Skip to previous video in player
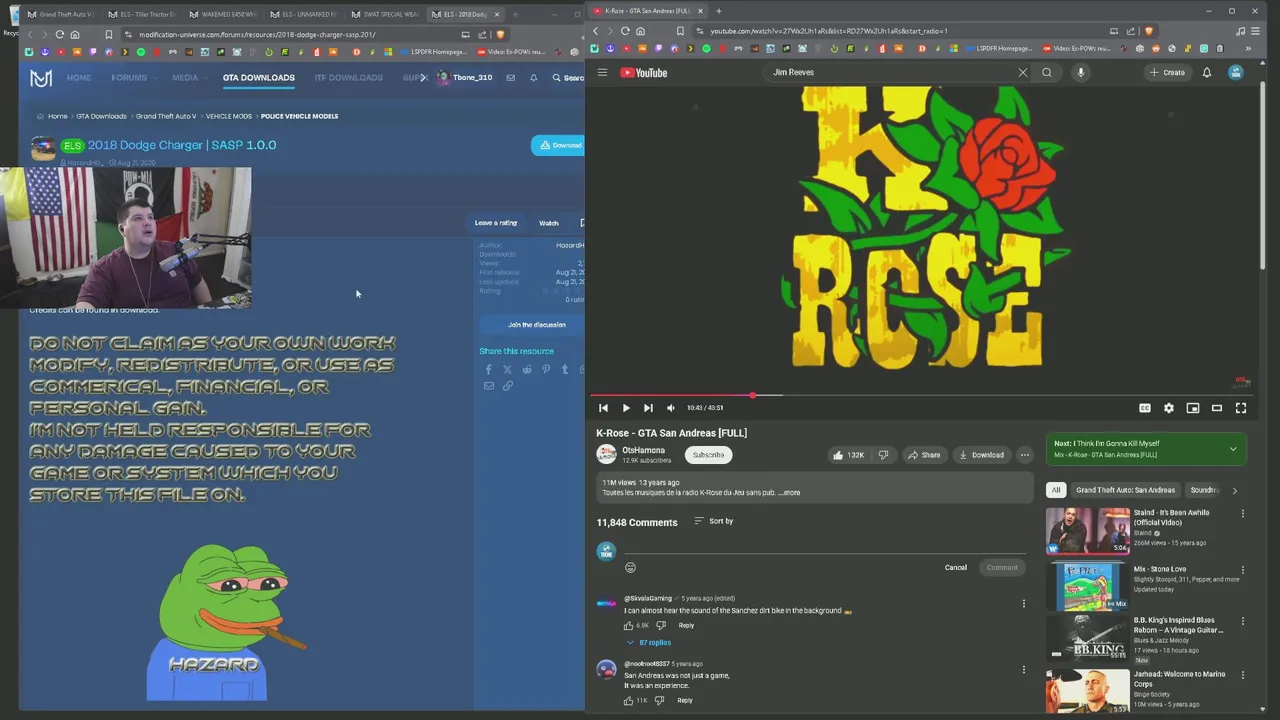 [x=603, y=408]
